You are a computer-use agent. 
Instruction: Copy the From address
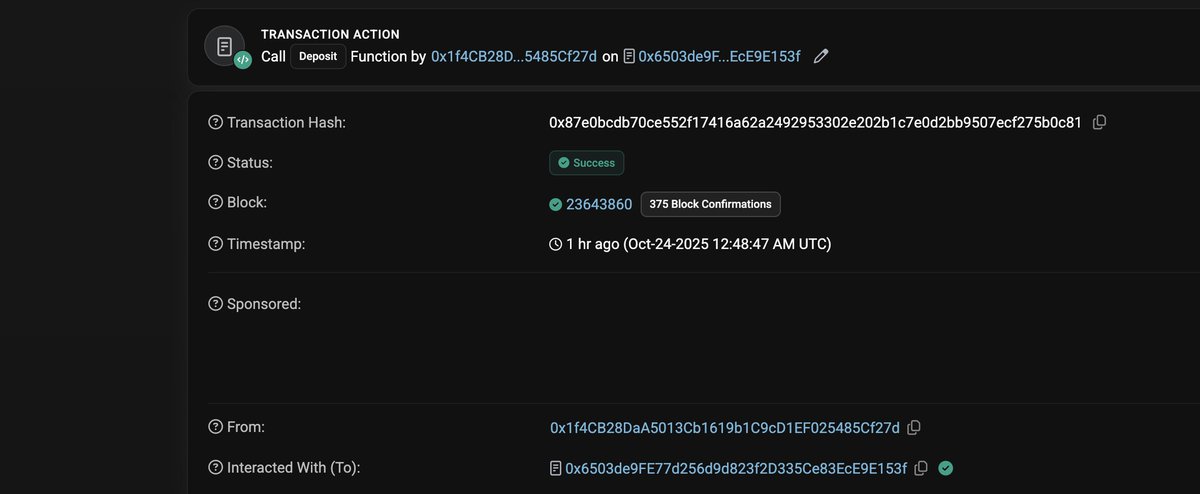(x=914, y=428)
